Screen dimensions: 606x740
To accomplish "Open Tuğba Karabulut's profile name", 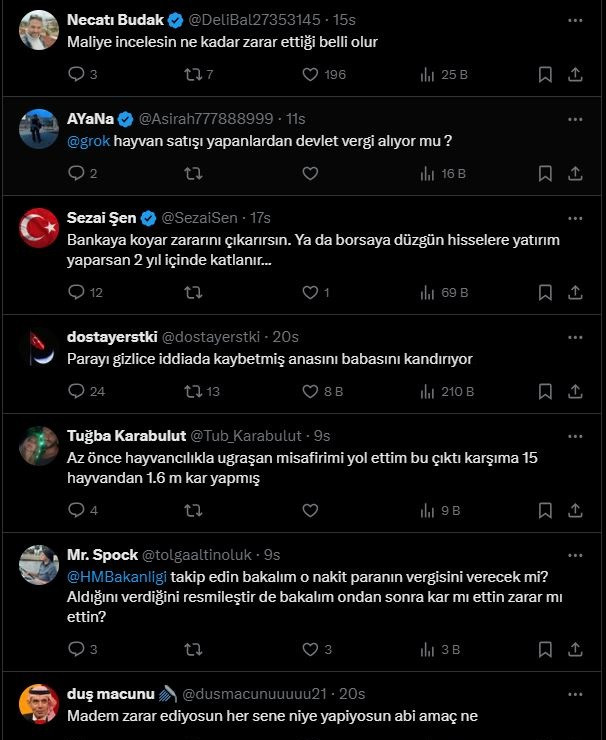I will 124,436.
